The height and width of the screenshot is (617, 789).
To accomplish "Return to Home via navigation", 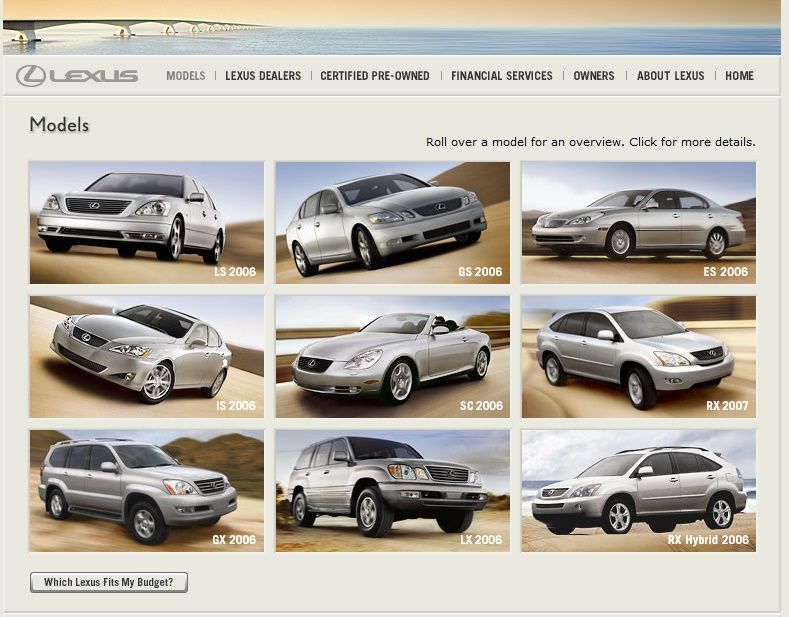I will (x=739, y=75).
